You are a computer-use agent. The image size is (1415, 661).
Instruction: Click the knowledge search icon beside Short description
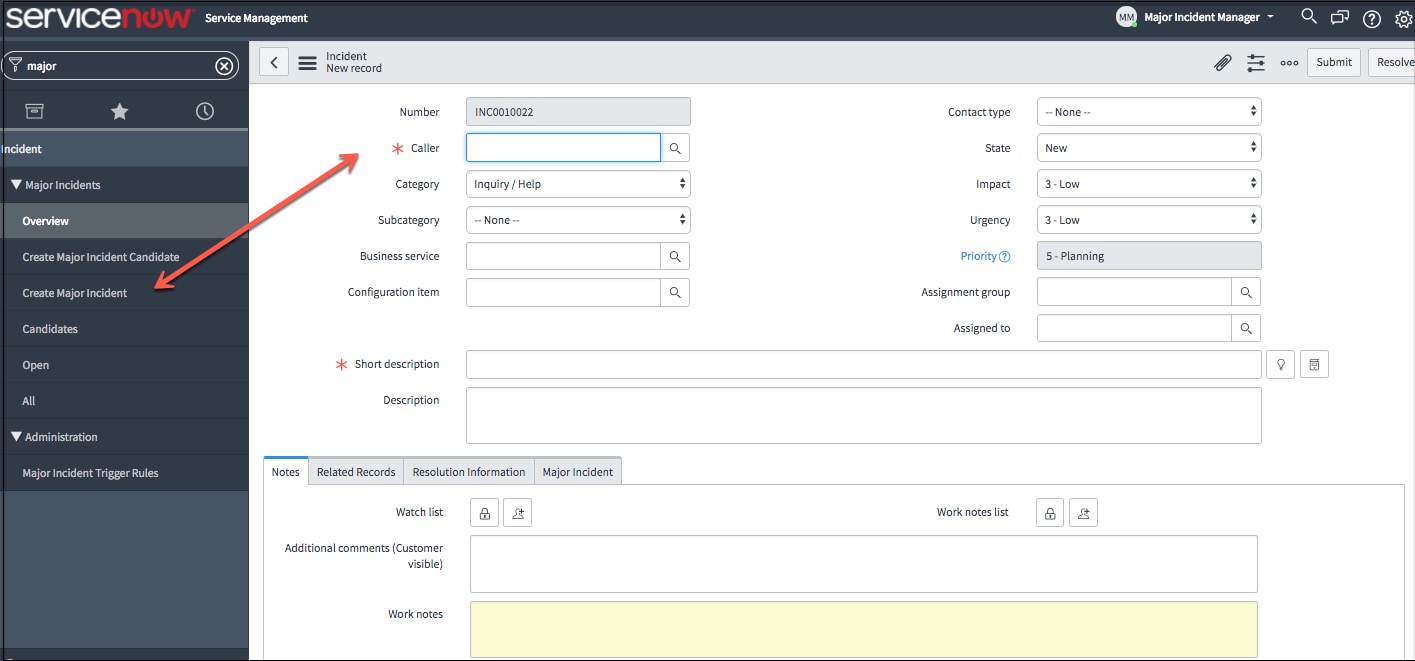click(1314, 363)
